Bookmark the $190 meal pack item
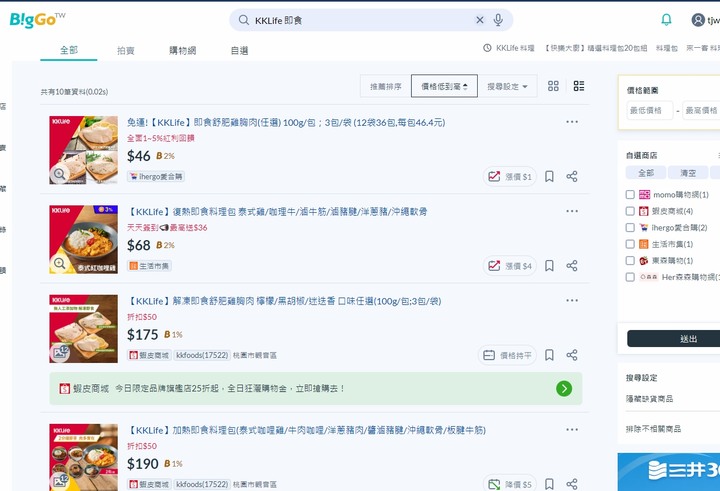720x491 pixels. 549,484
